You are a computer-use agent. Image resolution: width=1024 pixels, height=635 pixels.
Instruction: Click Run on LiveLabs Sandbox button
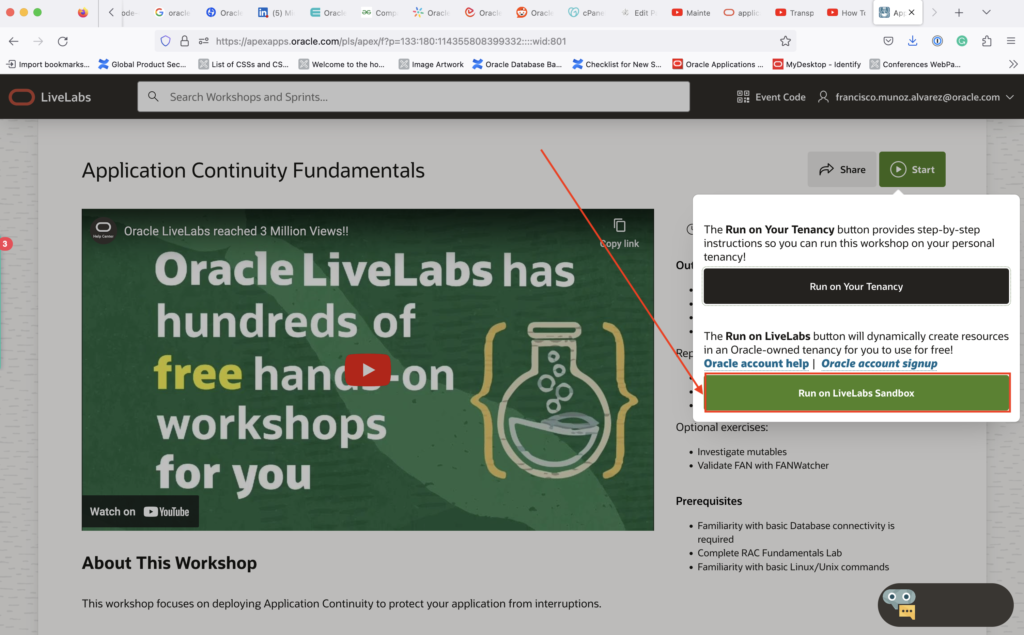pyautogui.click(x=856, y=393)
